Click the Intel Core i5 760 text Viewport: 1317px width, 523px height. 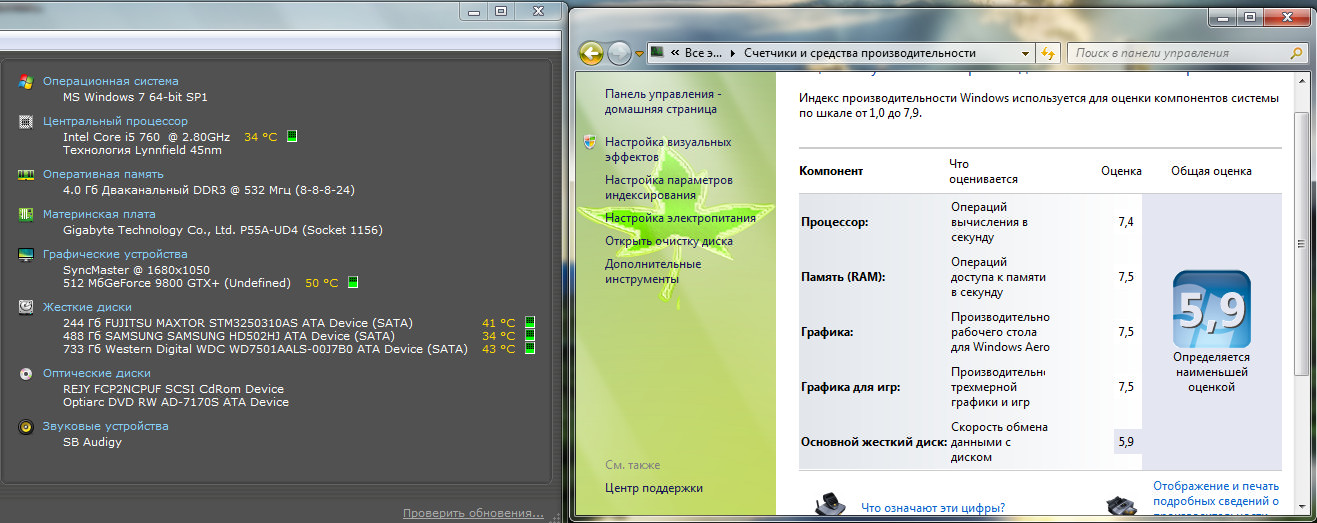(146, 136)
